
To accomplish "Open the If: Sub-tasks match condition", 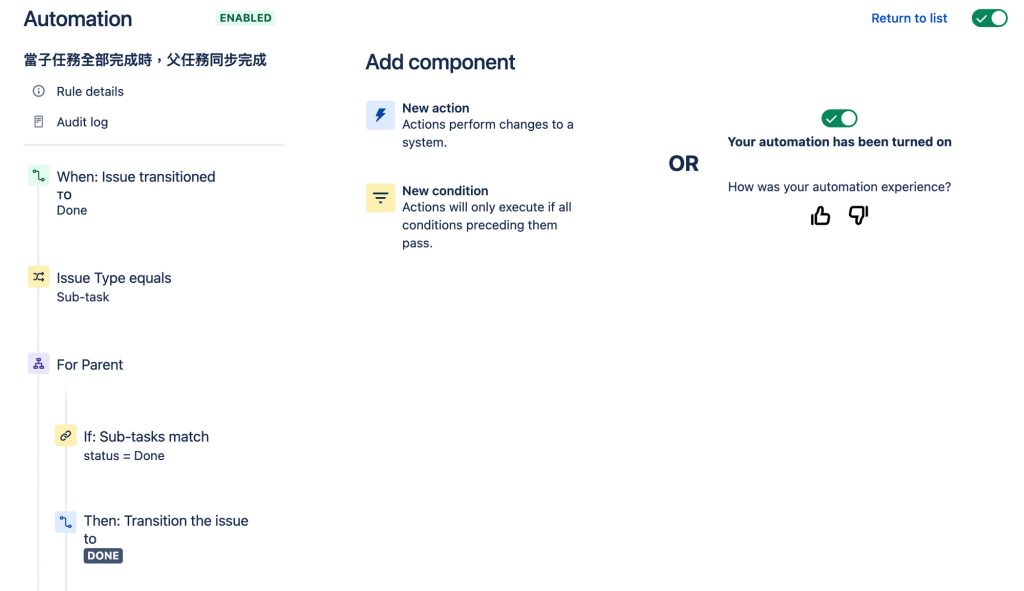I will coord(146,437).
